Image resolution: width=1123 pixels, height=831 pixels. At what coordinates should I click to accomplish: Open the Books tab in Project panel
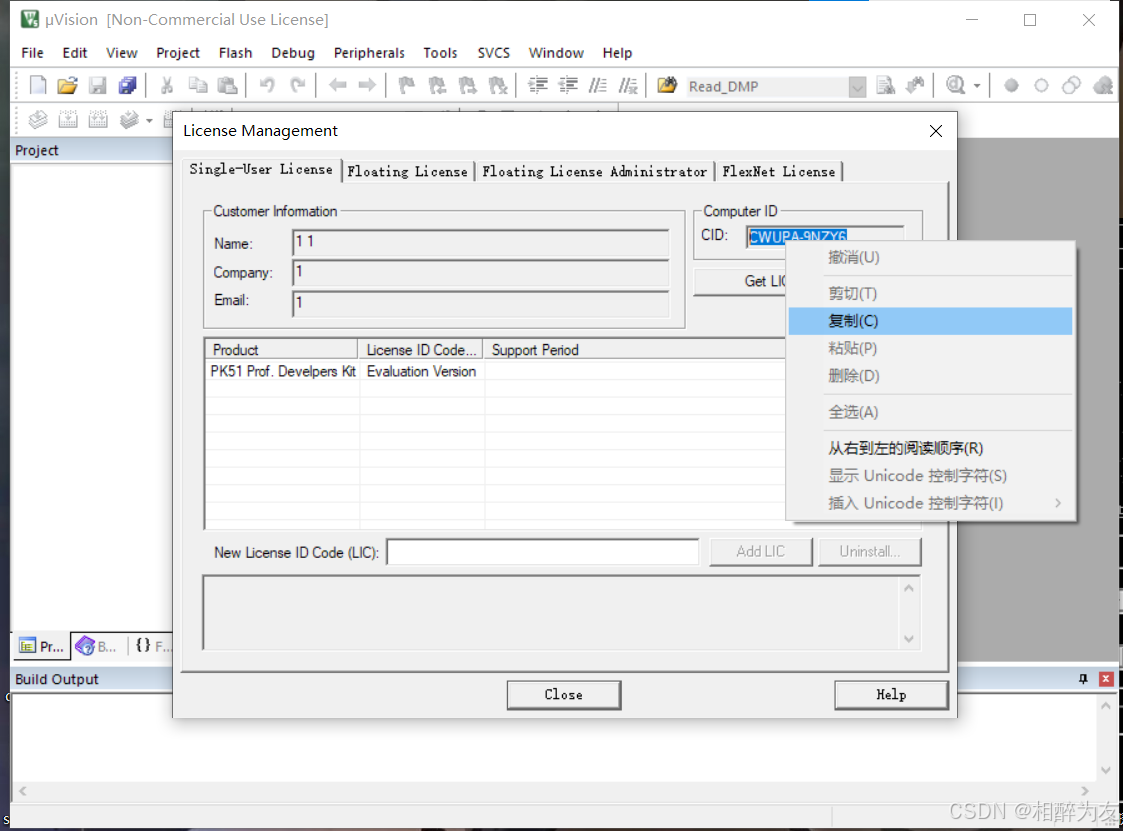[97, 646]
